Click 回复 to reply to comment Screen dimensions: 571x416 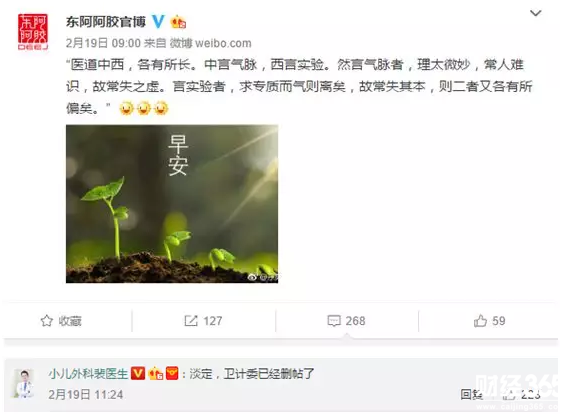pyautogui.click(x=471, y=395)
